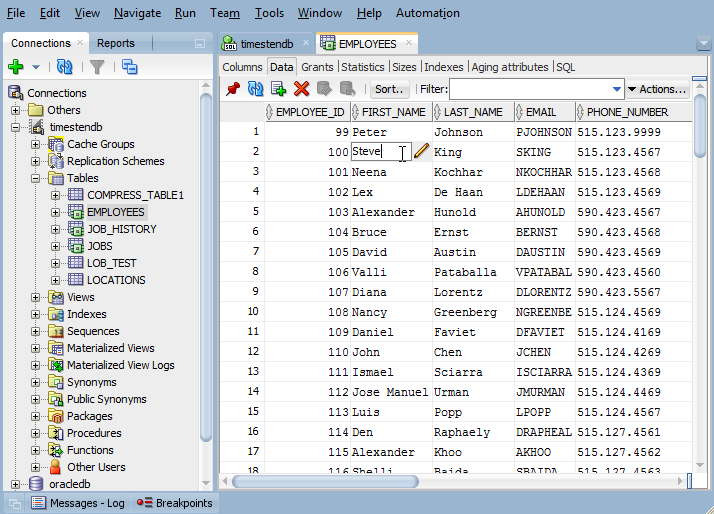Delete selected row with red X
Screen dimensions: 714x514
pos(301,88)
